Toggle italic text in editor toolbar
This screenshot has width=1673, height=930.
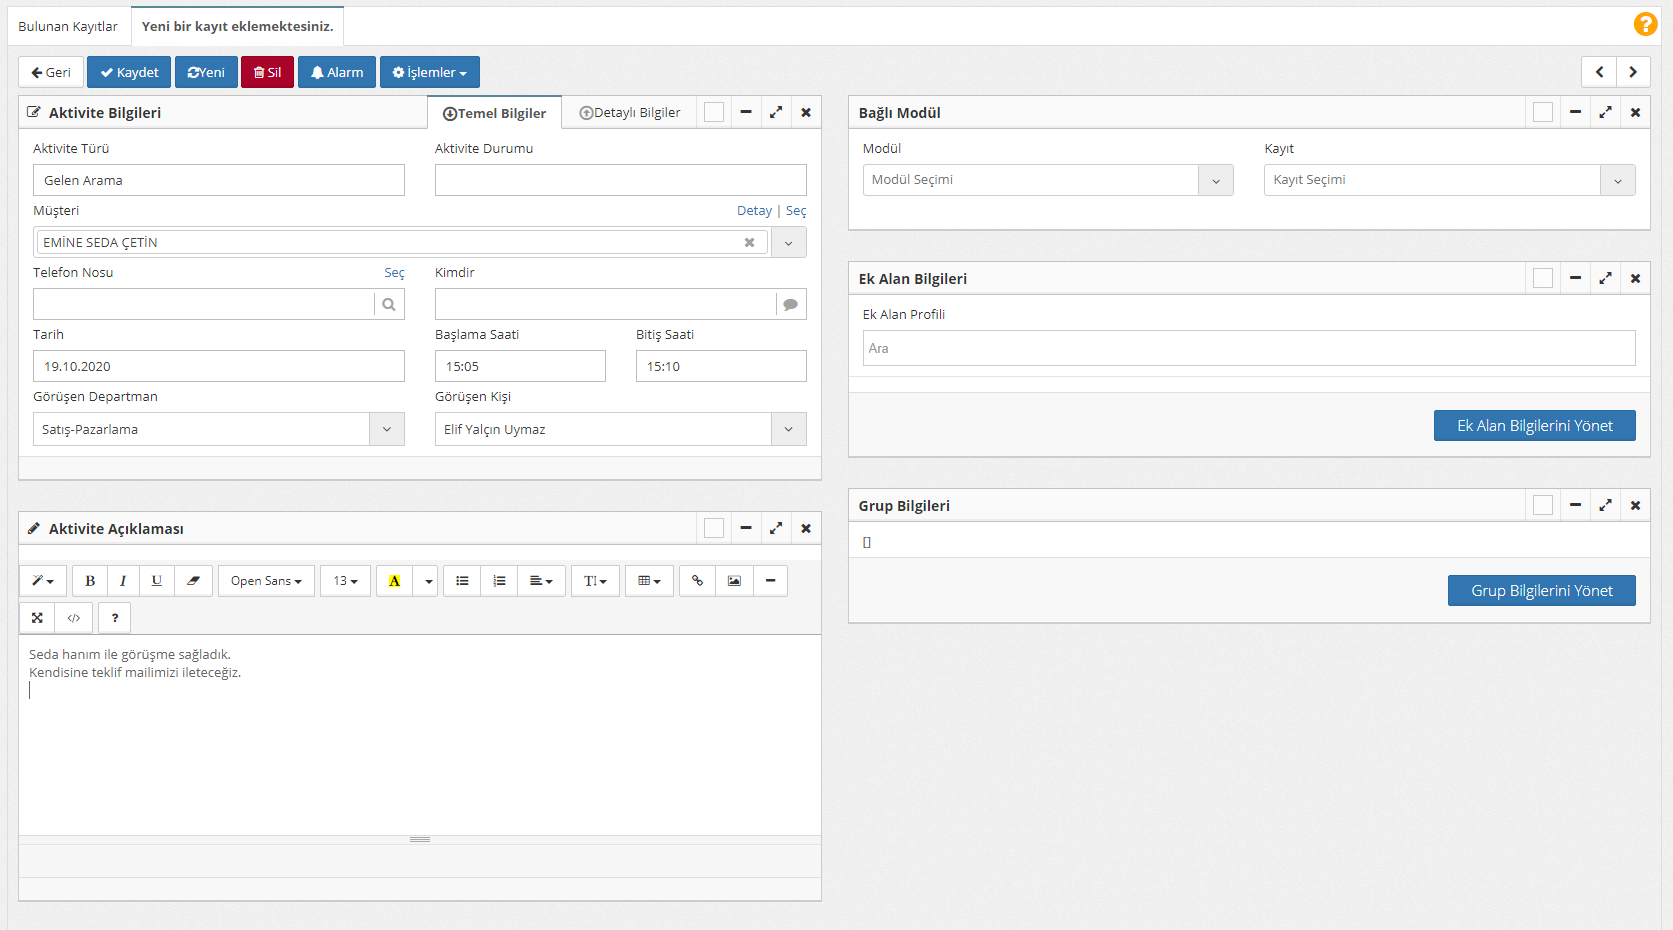tap(123, 581)
